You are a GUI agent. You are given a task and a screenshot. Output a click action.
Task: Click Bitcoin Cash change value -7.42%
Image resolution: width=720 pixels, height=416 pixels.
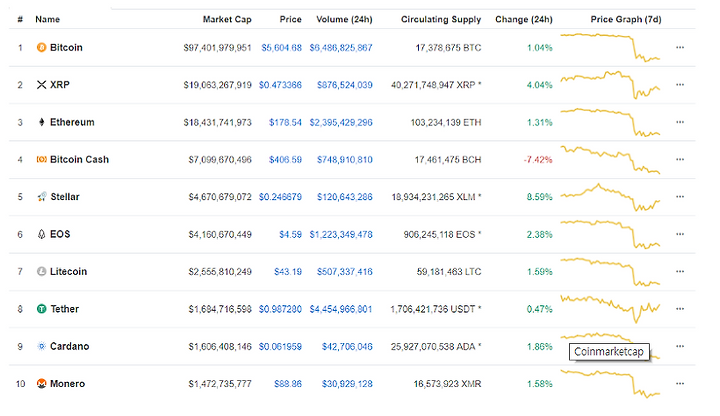pos(538,160)
